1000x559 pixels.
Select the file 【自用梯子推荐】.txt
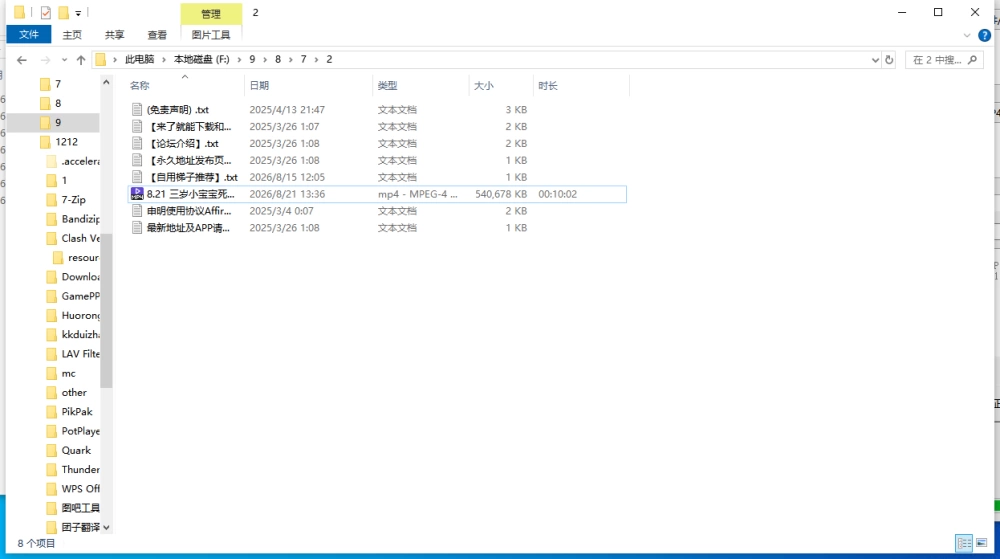(193, 177)
